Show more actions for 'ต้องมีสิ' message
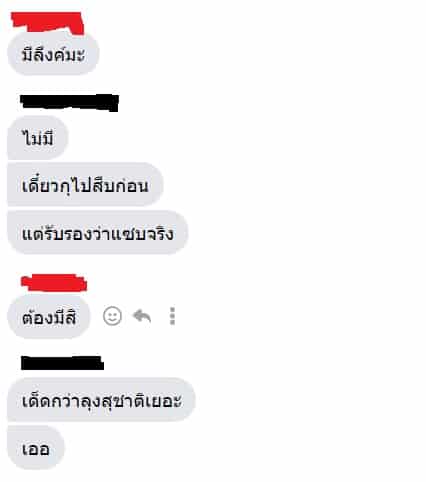This screenshot has width=426, height=482. (x=172, y=316)
